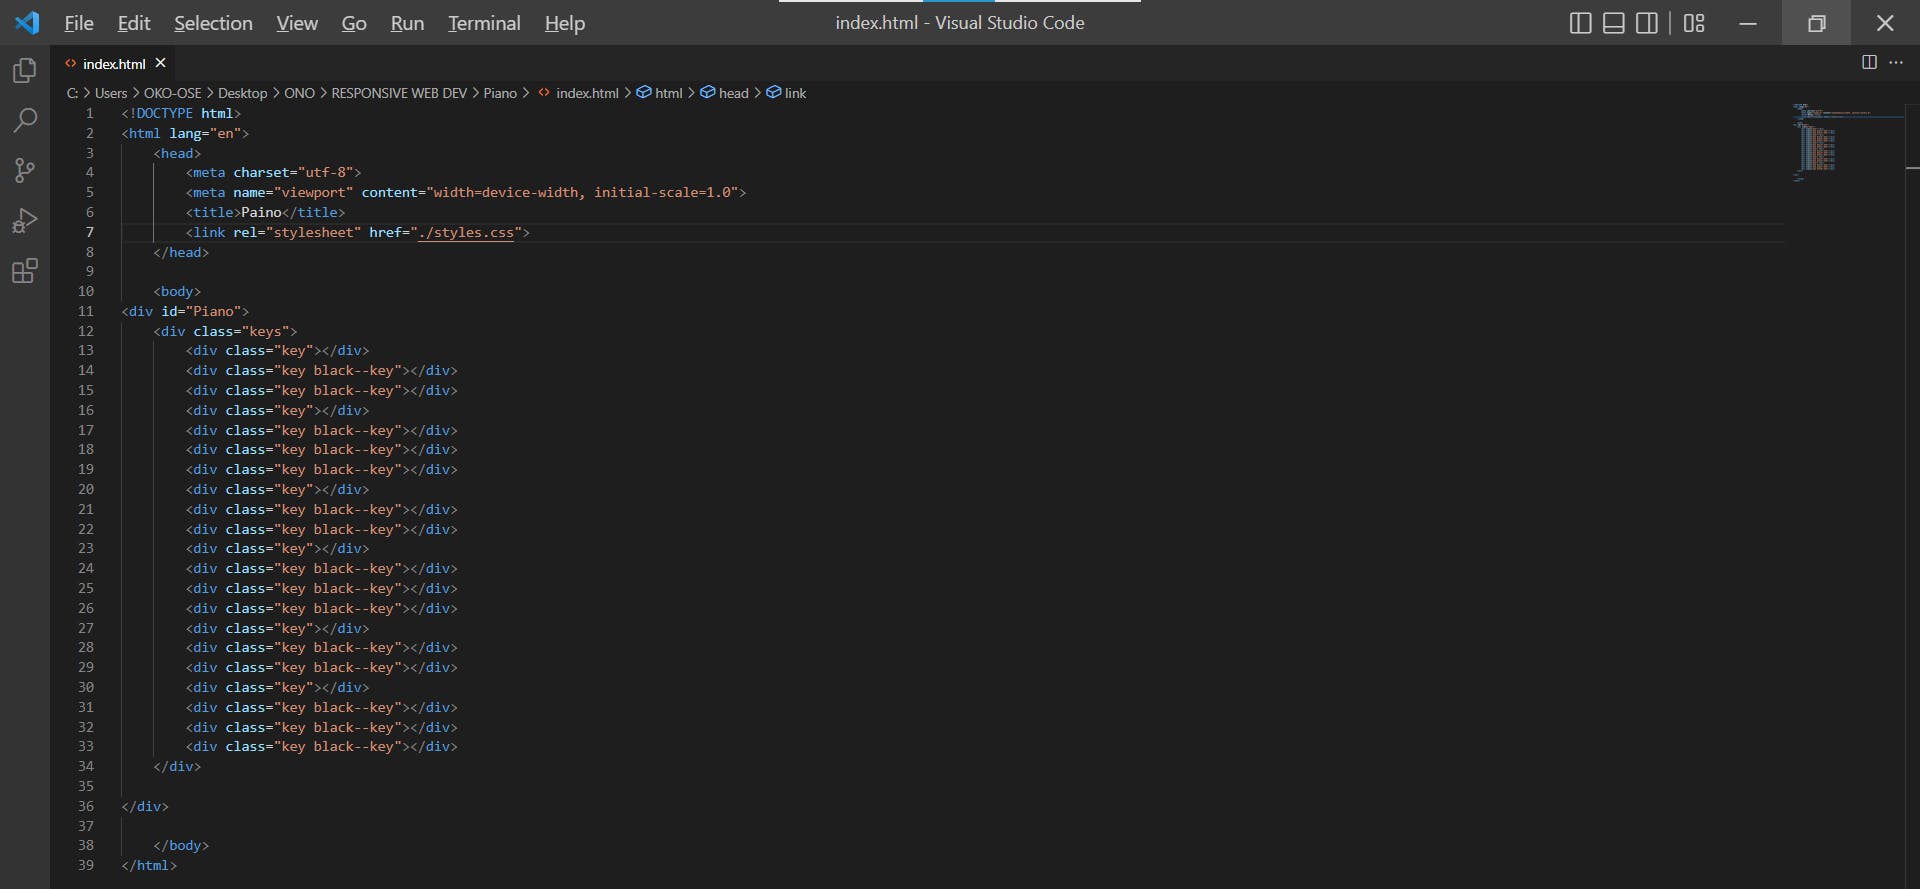Open the Go menu
Viewport: 1920px width, 889px height.
click(x=354, y=23)
